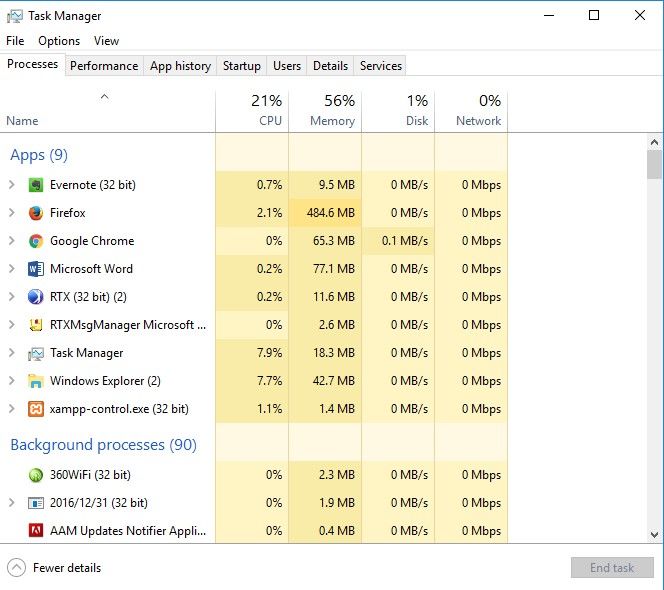
Task: Switch to the Services tab
Action: click(381, 66)
